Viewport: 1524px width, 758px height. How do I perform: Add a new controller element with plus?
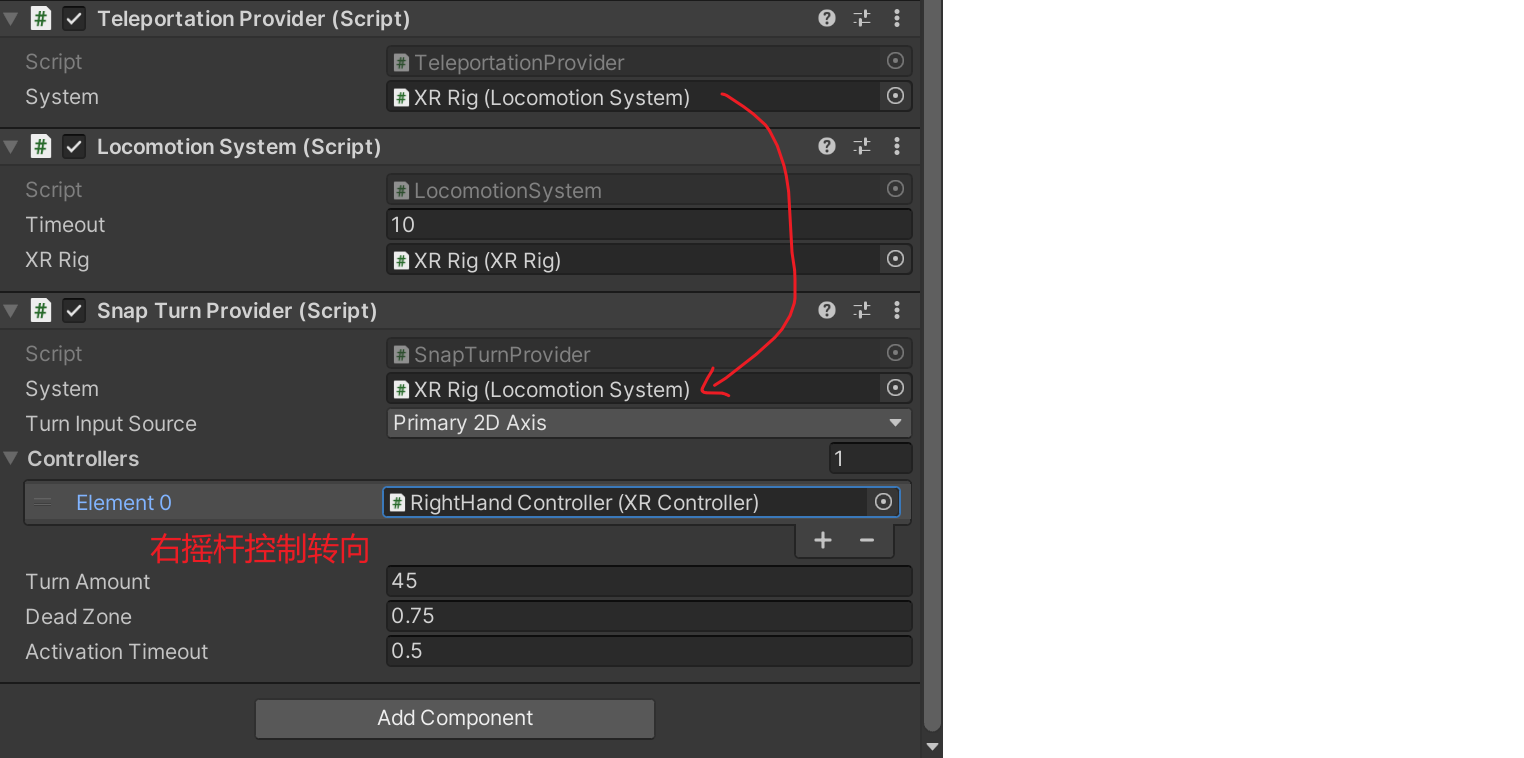click(x=822, y=541)
